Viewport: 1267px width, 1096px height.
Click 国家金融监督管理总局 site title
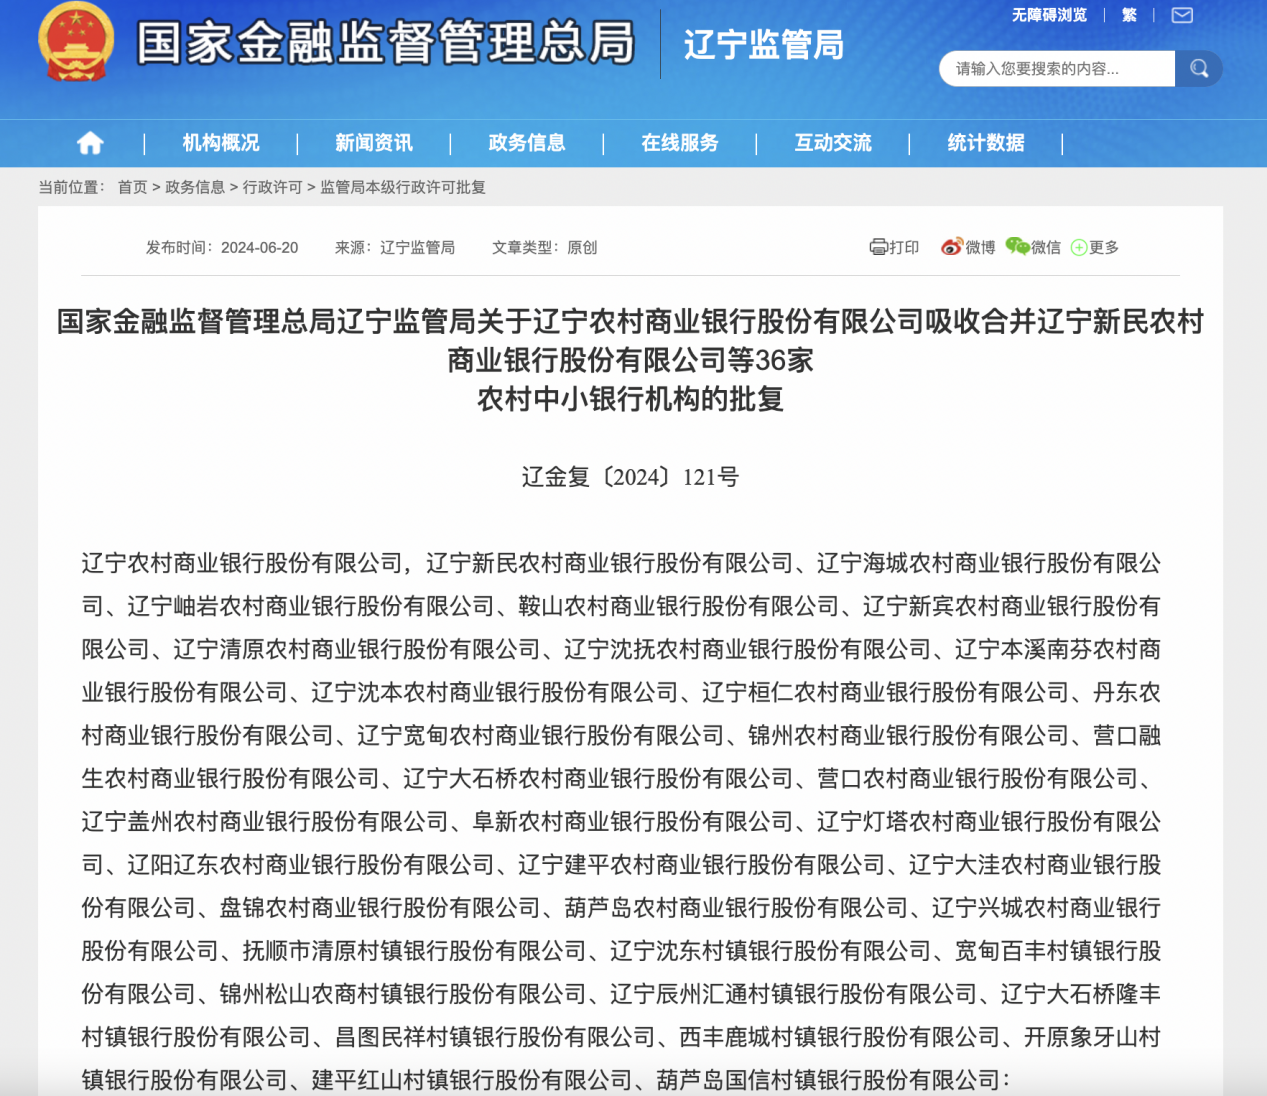pos(386,43)
